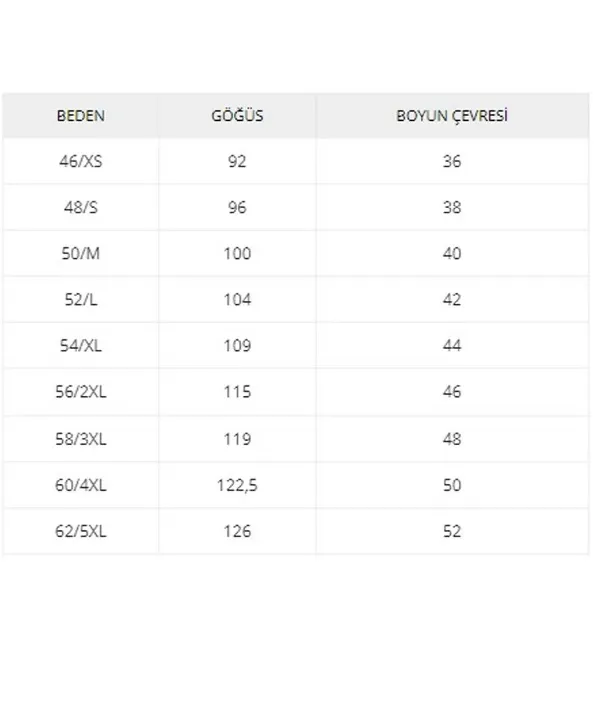603x727 pixels.
Task: Click the chest value 92
Action: (x=237, y=161)
